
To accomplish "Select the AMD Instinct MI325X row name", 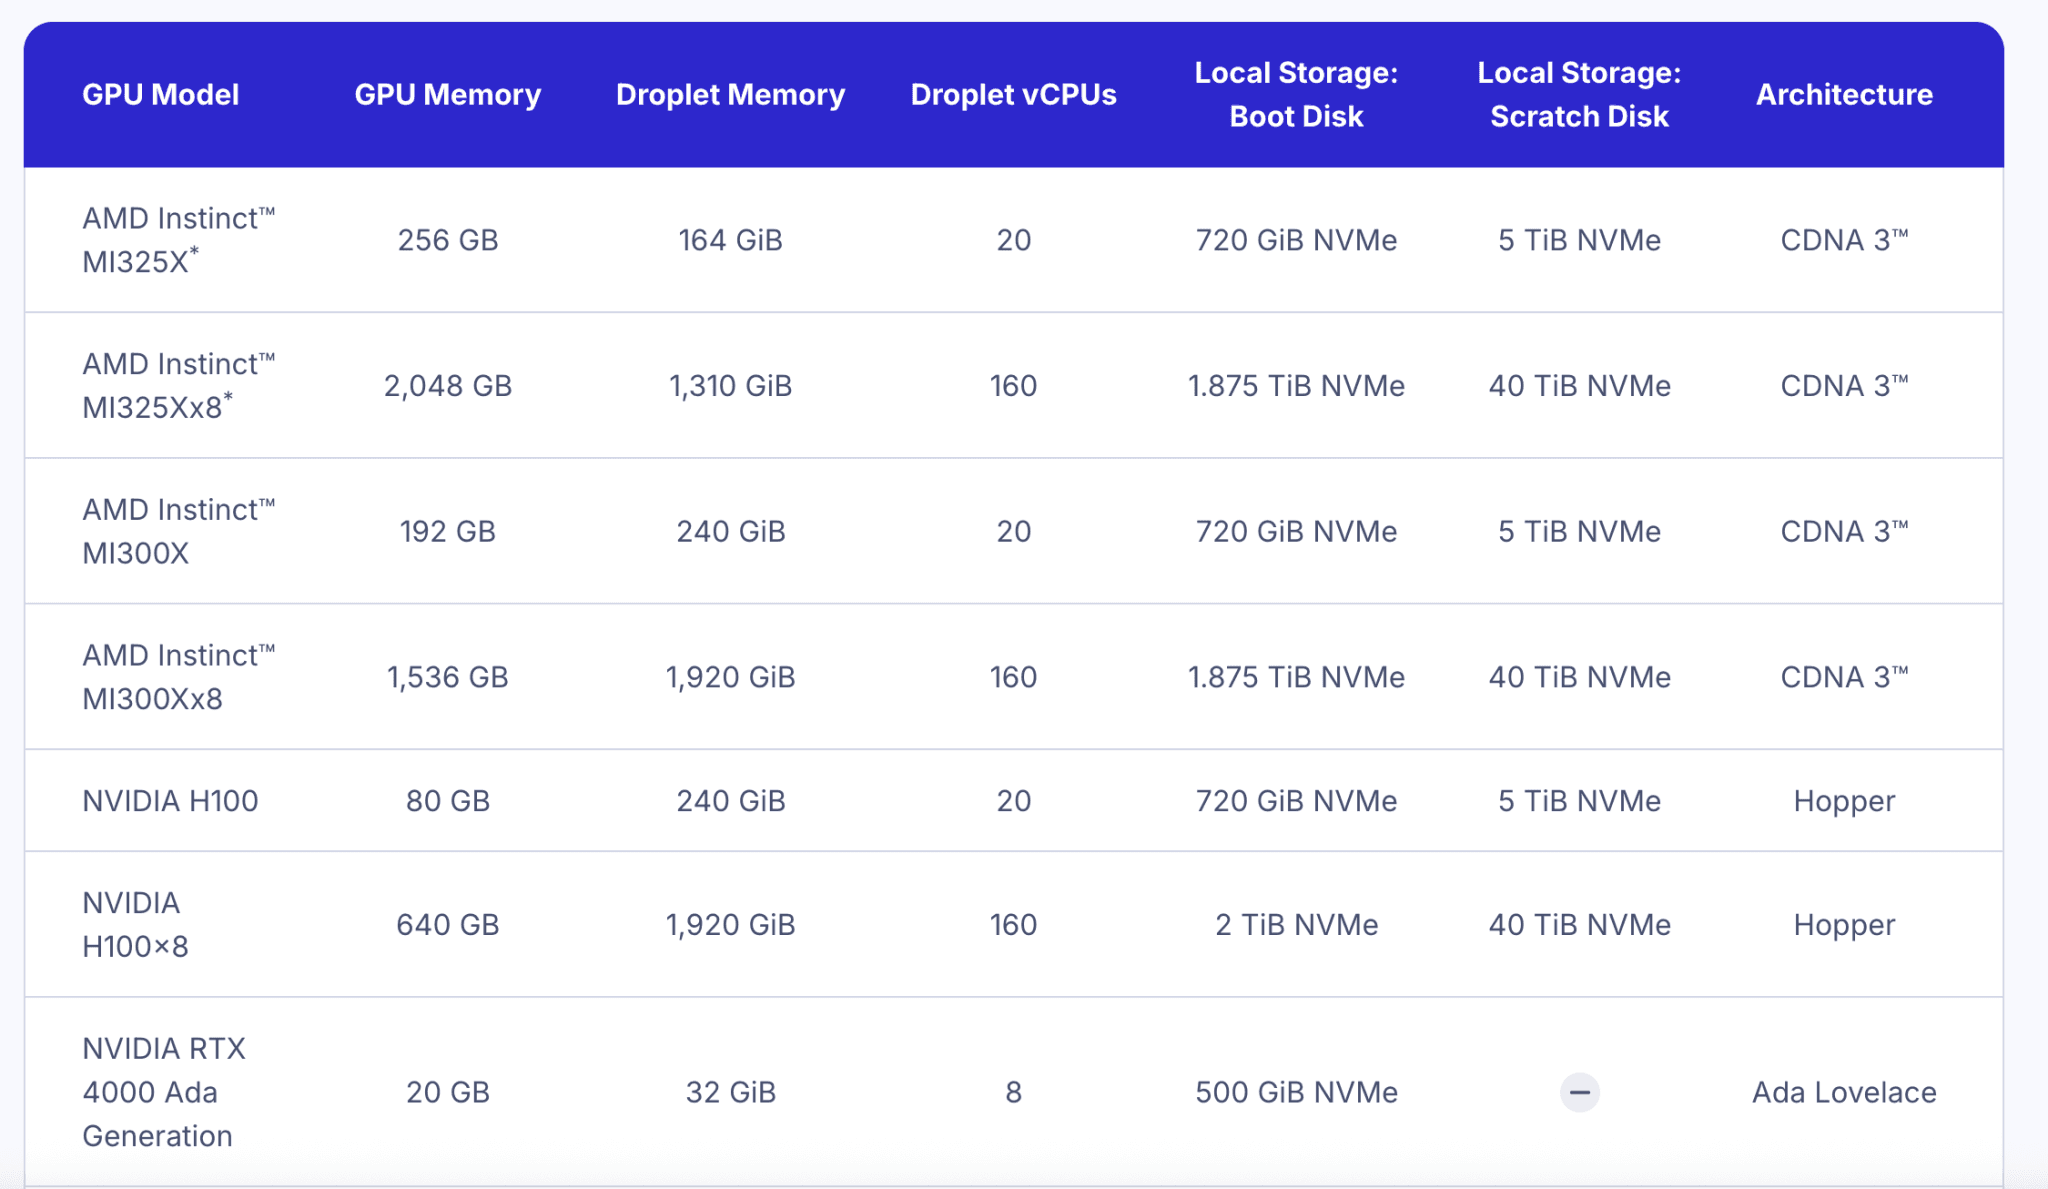I will pos(178,240).
